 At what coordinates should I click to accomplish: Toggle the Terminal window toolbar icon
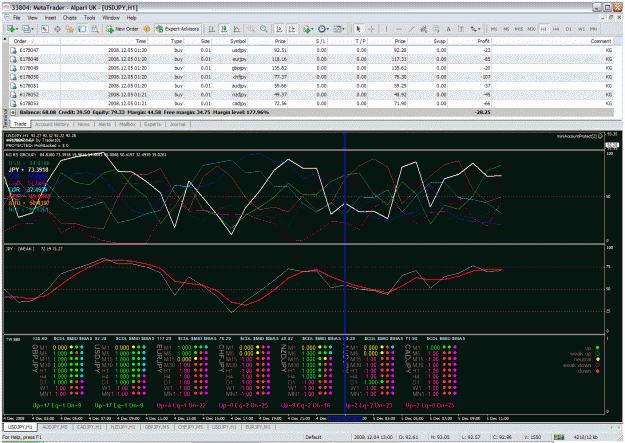tap(82, 29)
